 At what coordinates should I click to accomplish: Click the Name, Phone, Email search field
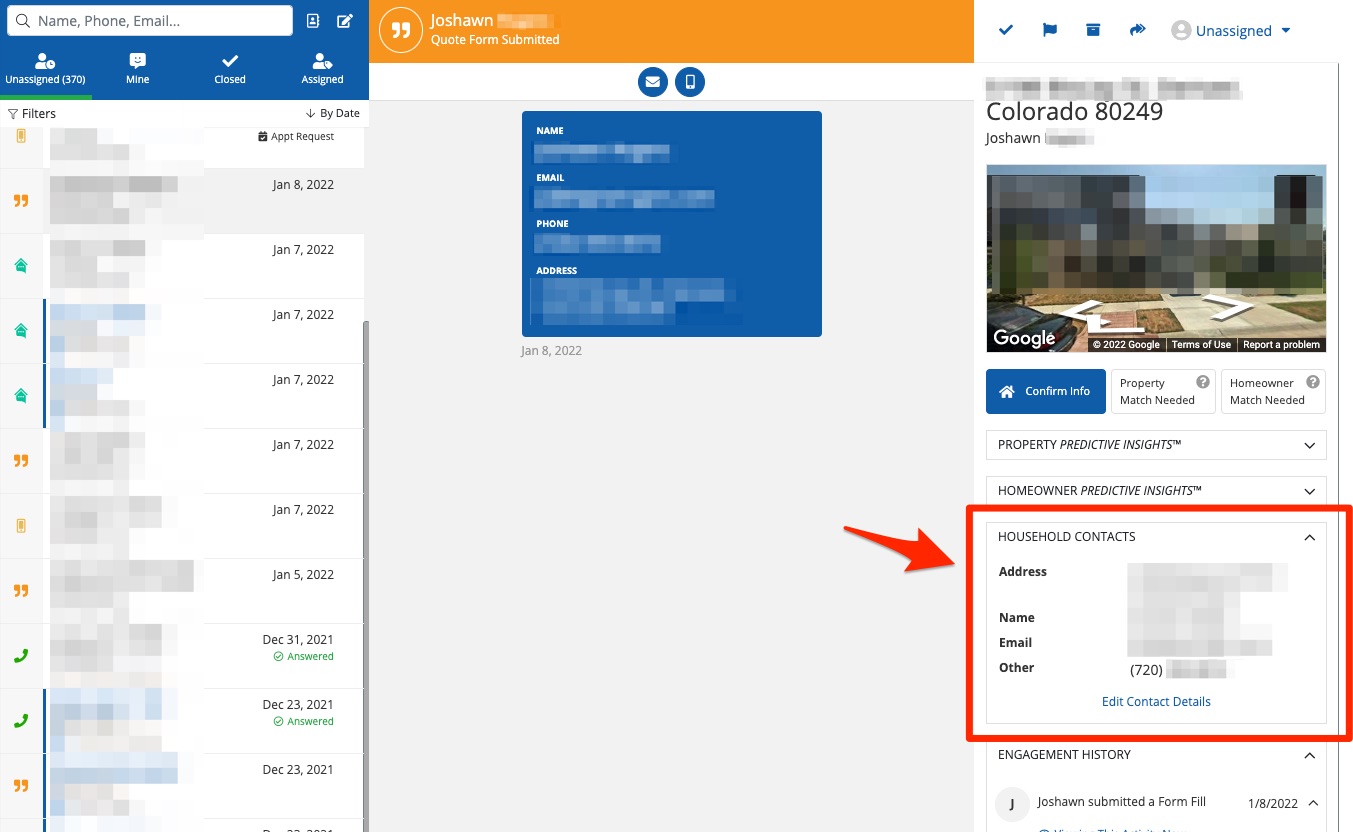pyautogui.click(x=160, y=21)
